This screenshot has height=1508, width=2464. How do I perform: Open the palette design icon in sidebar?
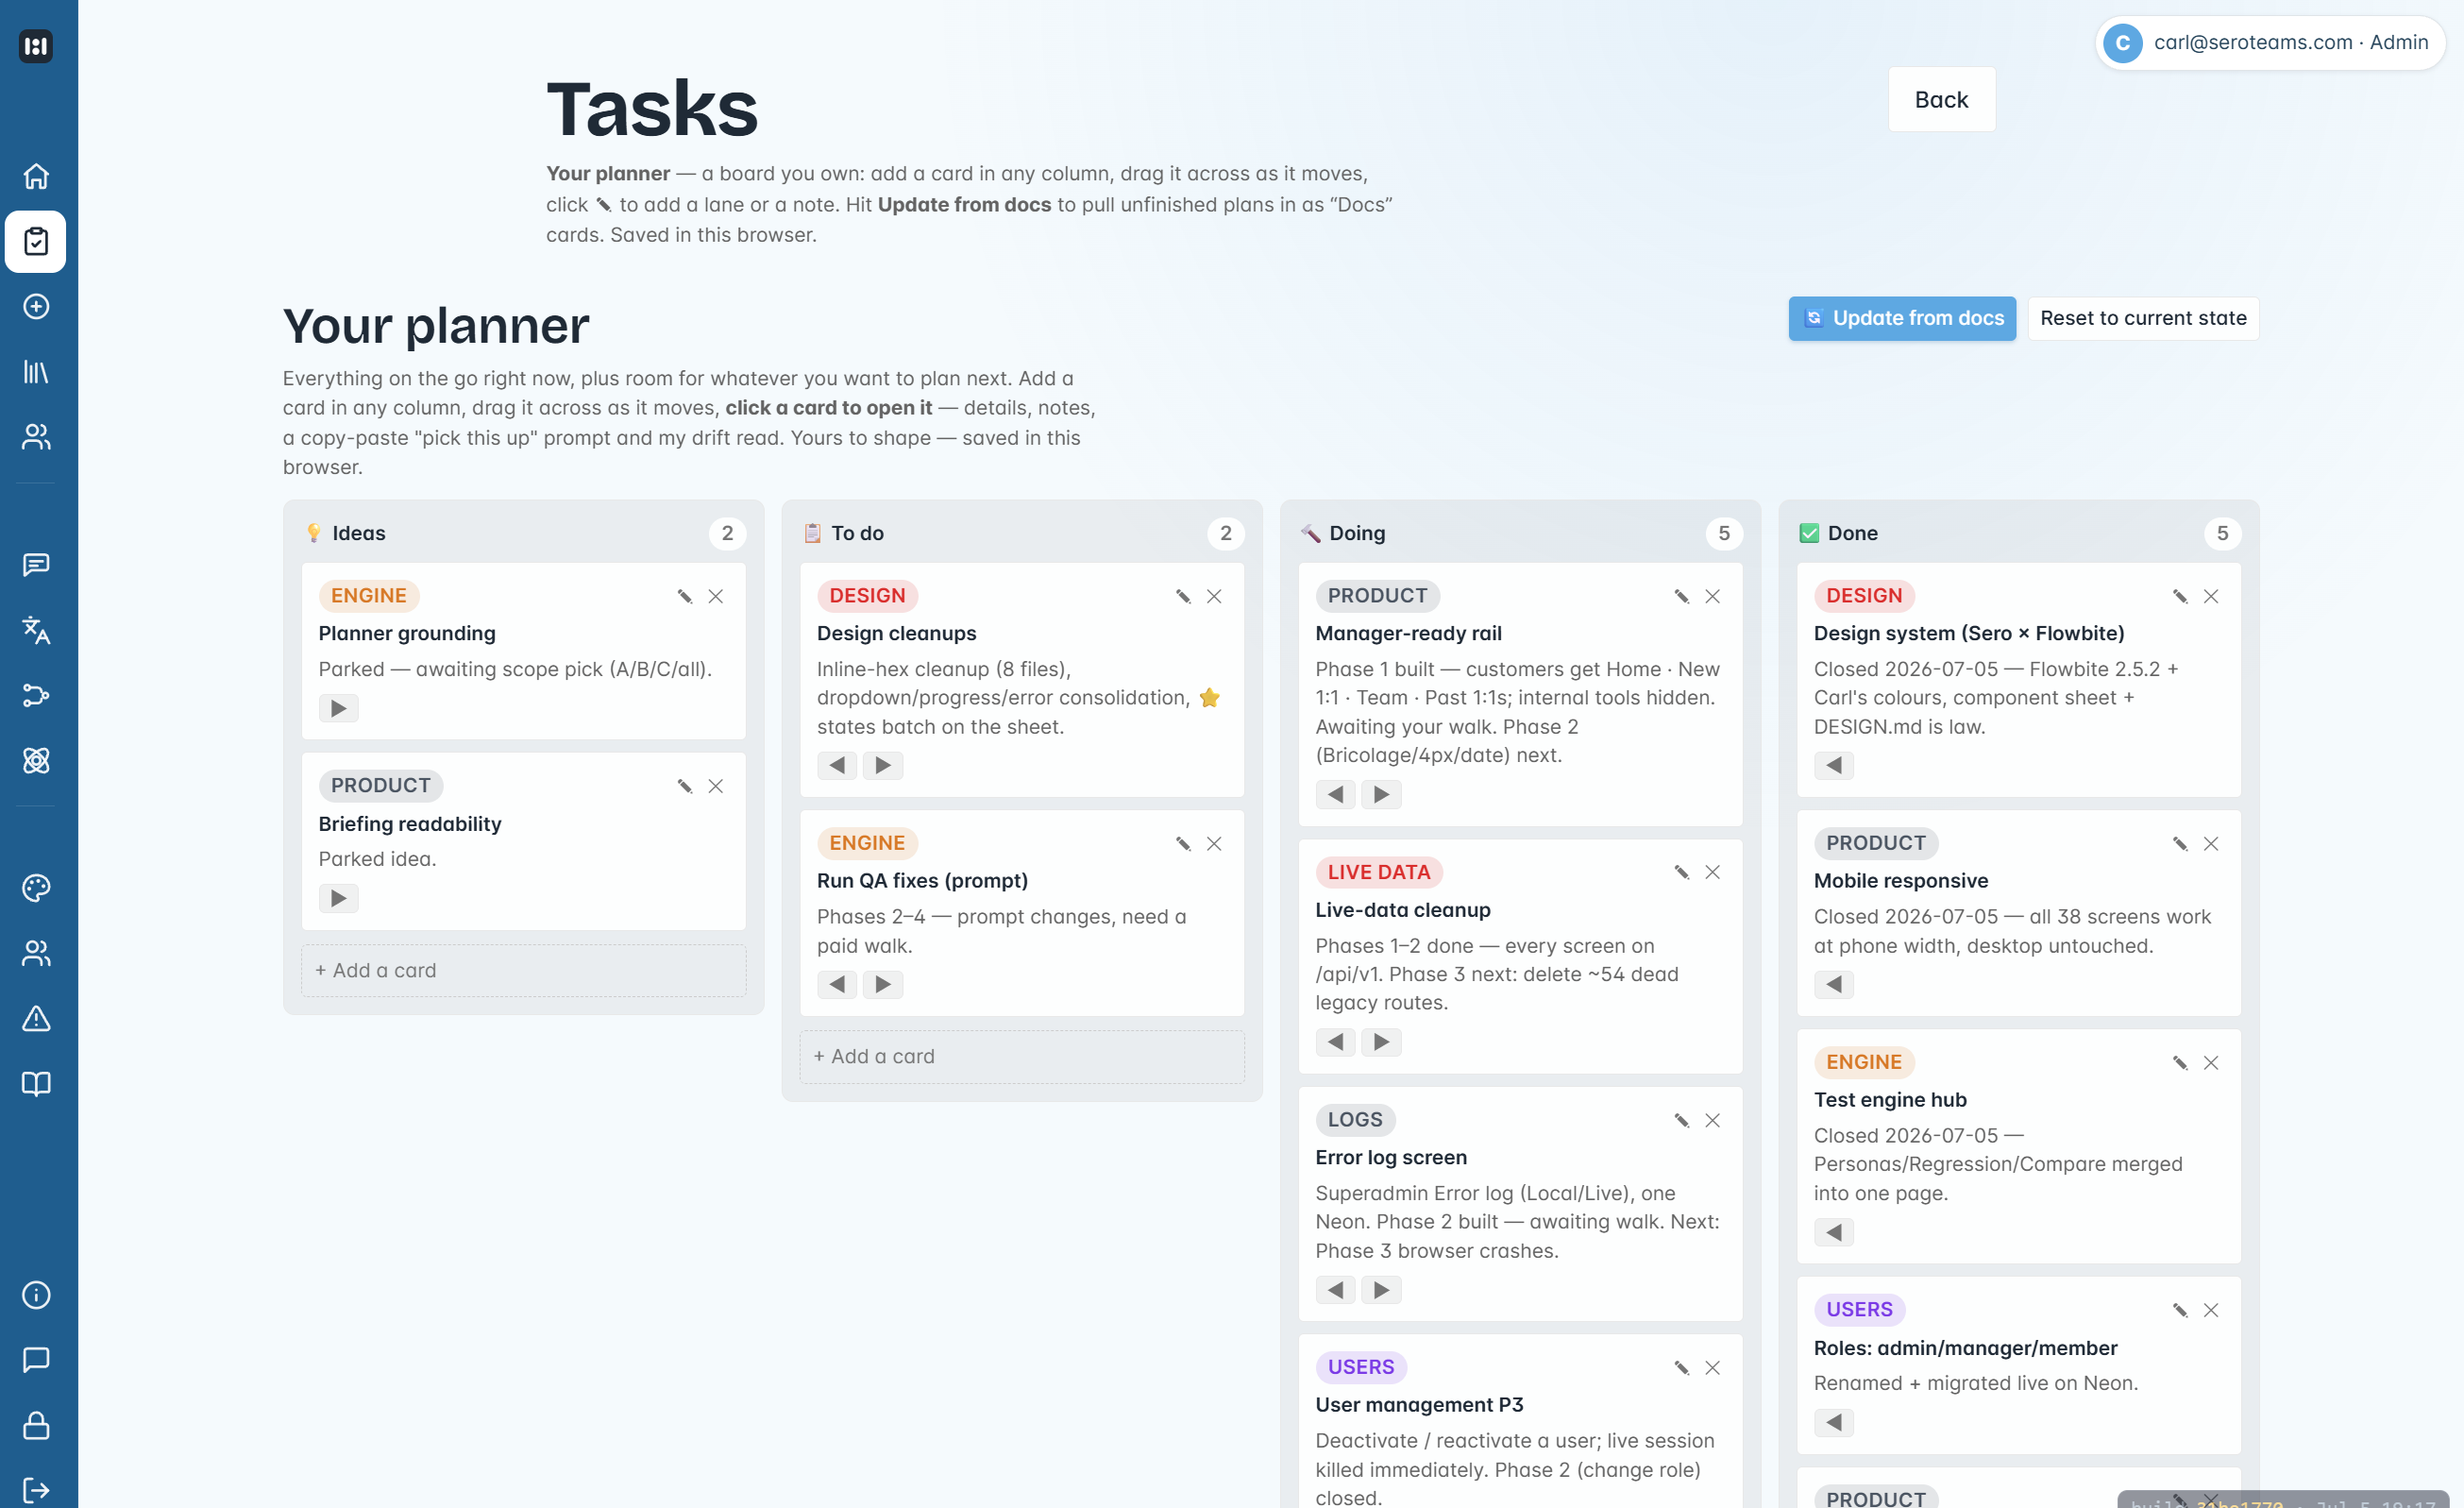point(36,888)
